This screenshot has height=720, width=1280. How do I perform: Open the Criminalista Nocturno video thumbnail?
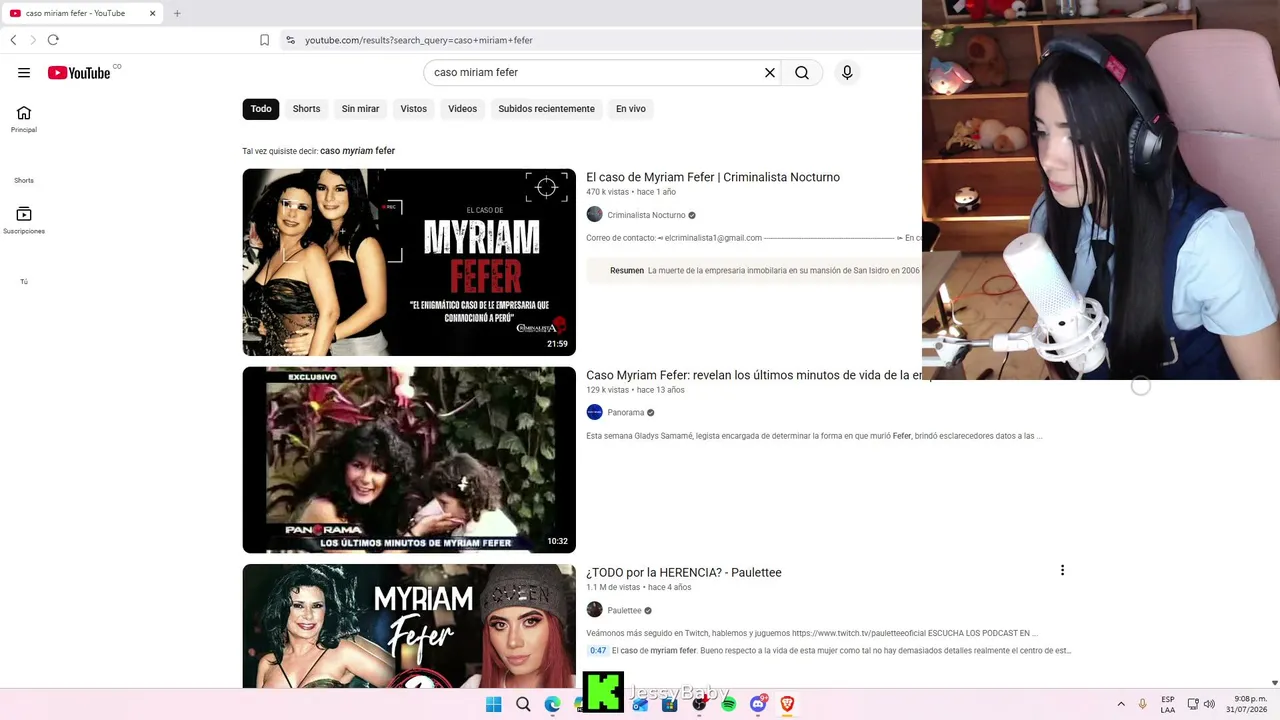(x=409, y=262)
